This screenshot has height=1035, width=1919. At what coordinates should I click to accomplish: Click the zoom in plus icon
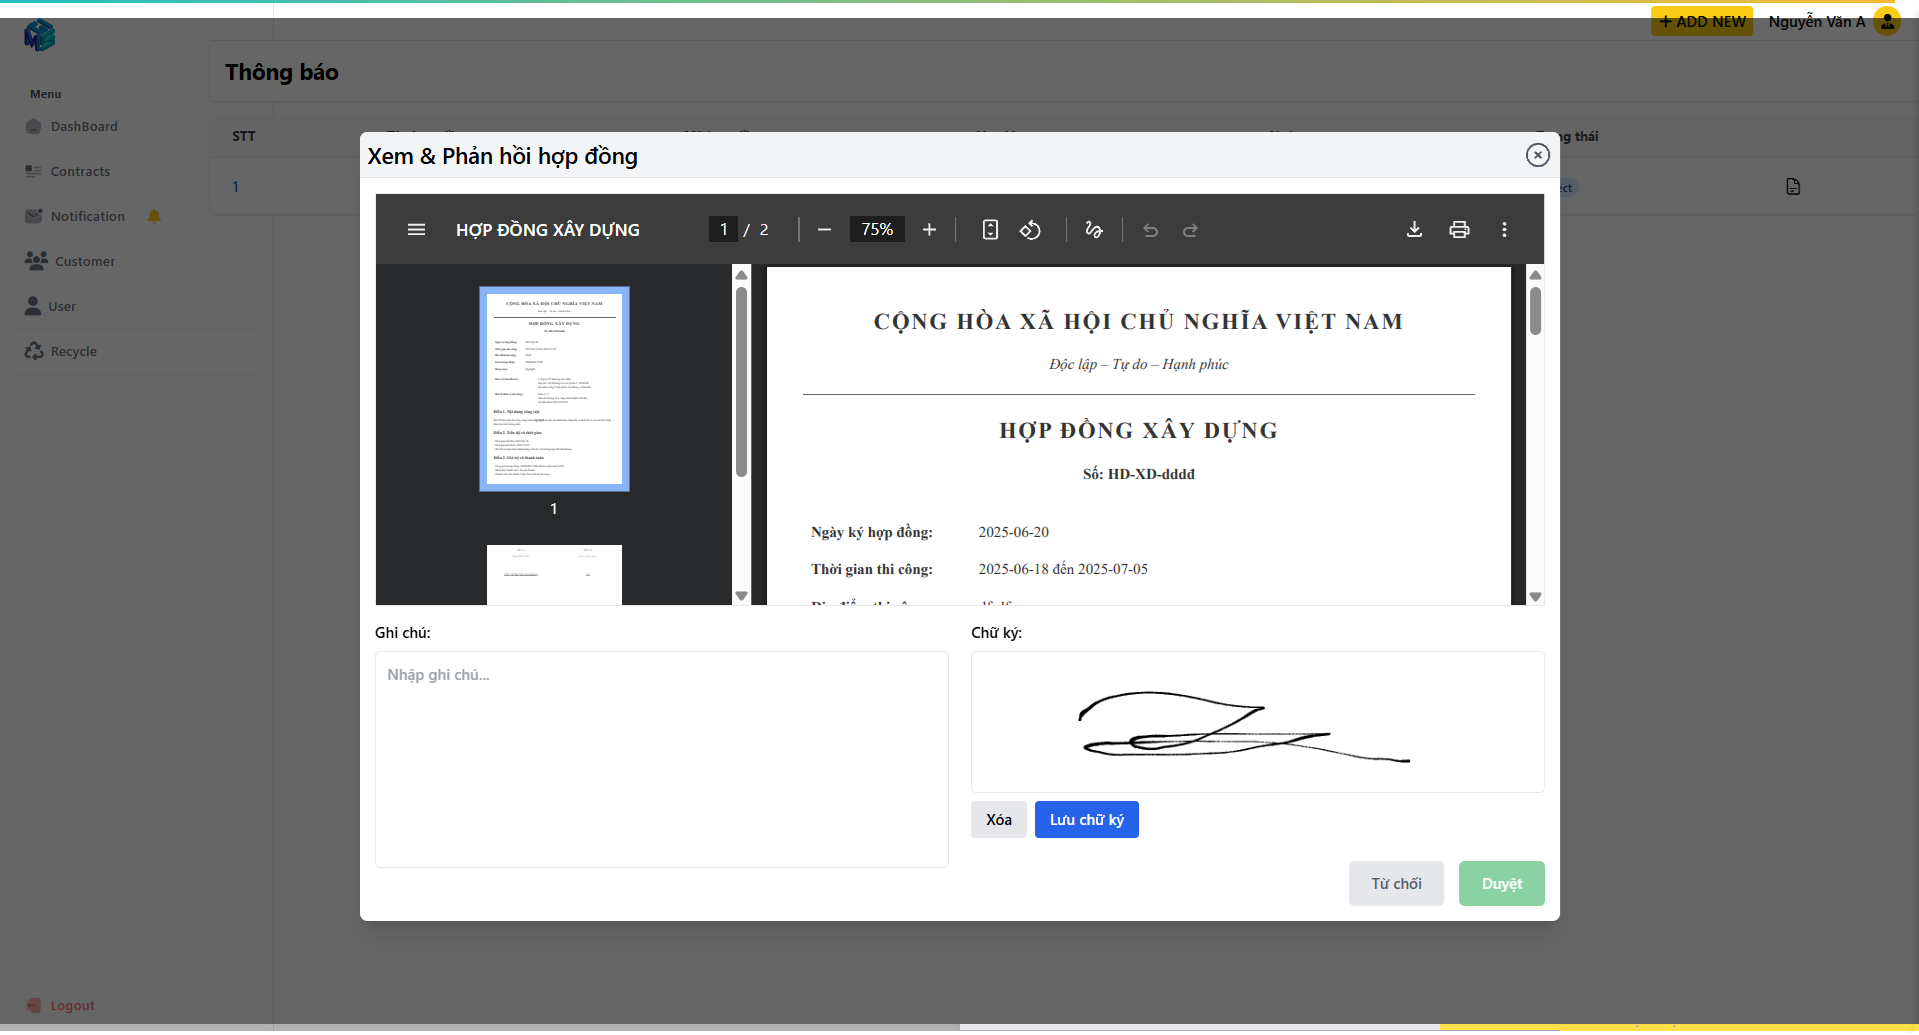[929, 230]
